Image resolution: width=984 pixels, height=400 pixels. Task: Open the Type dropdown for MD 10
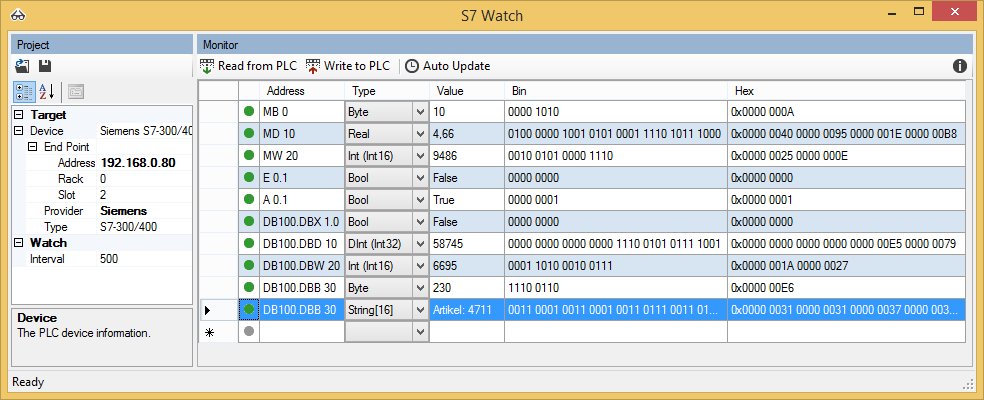click(420, 133)
